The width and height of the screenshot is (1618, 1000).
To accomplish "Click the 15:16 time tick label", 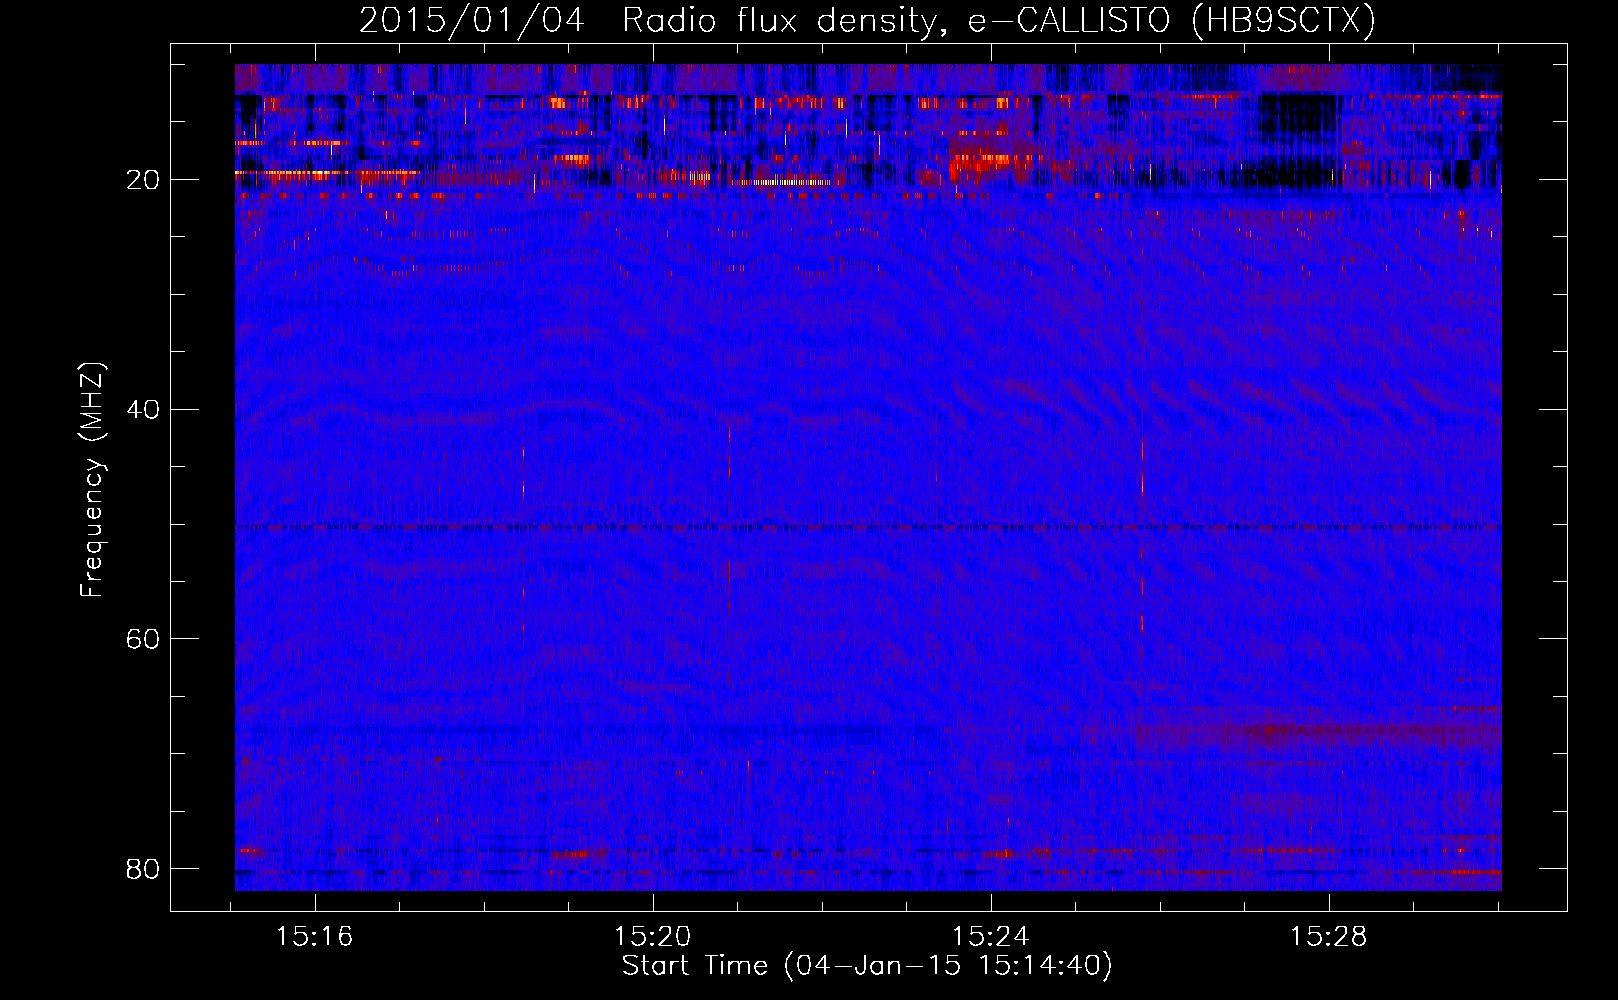I will [x=315, y=937].
